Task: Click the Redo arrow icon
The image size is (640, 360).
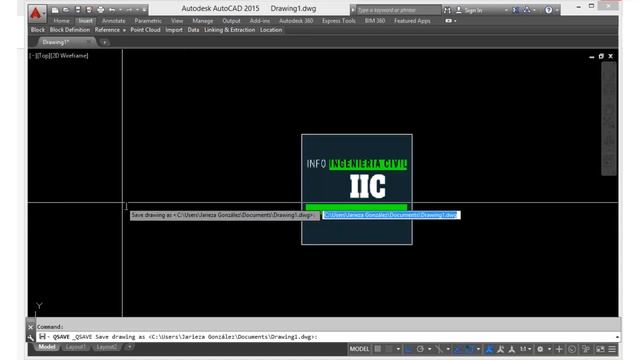Action: point(129,10)
